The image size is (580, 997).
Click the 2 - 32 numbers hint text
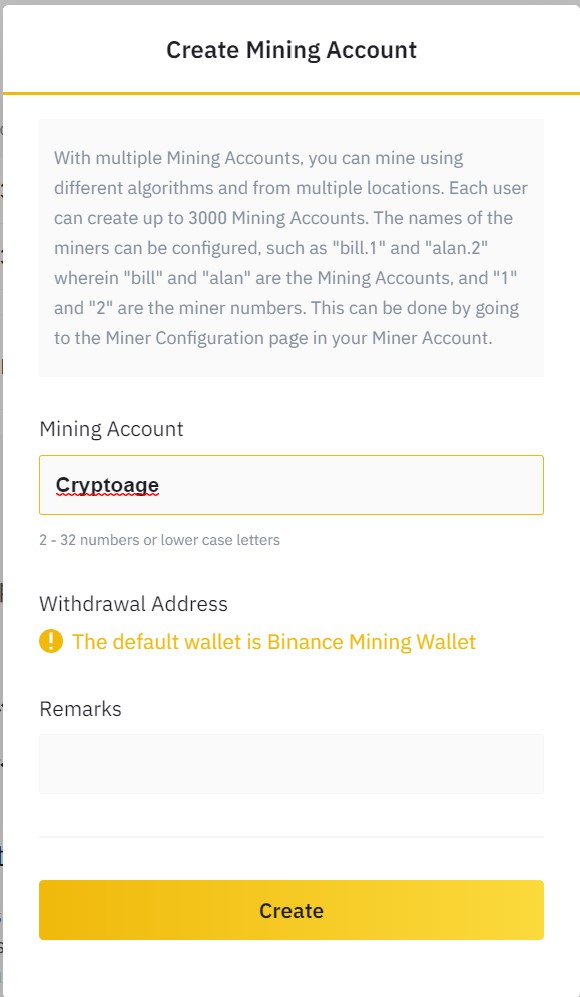coord(160,540)
